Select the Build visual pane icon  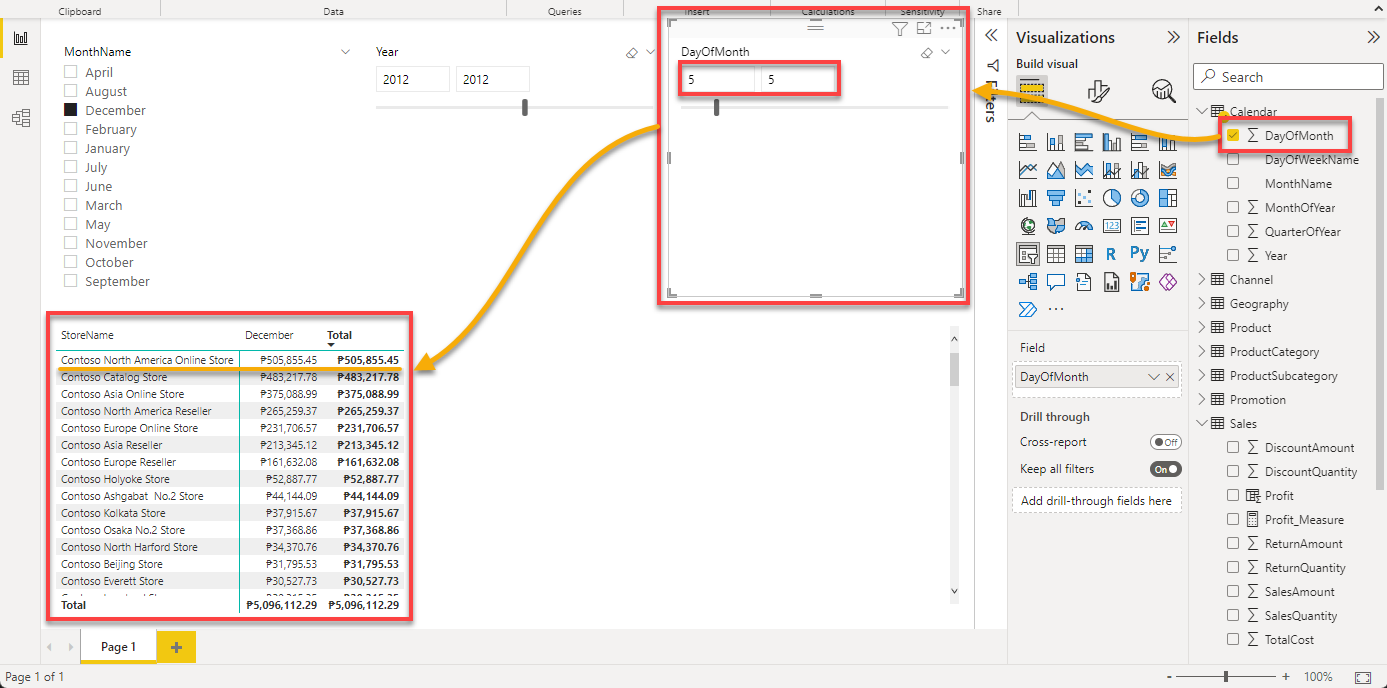[1032, 92]
